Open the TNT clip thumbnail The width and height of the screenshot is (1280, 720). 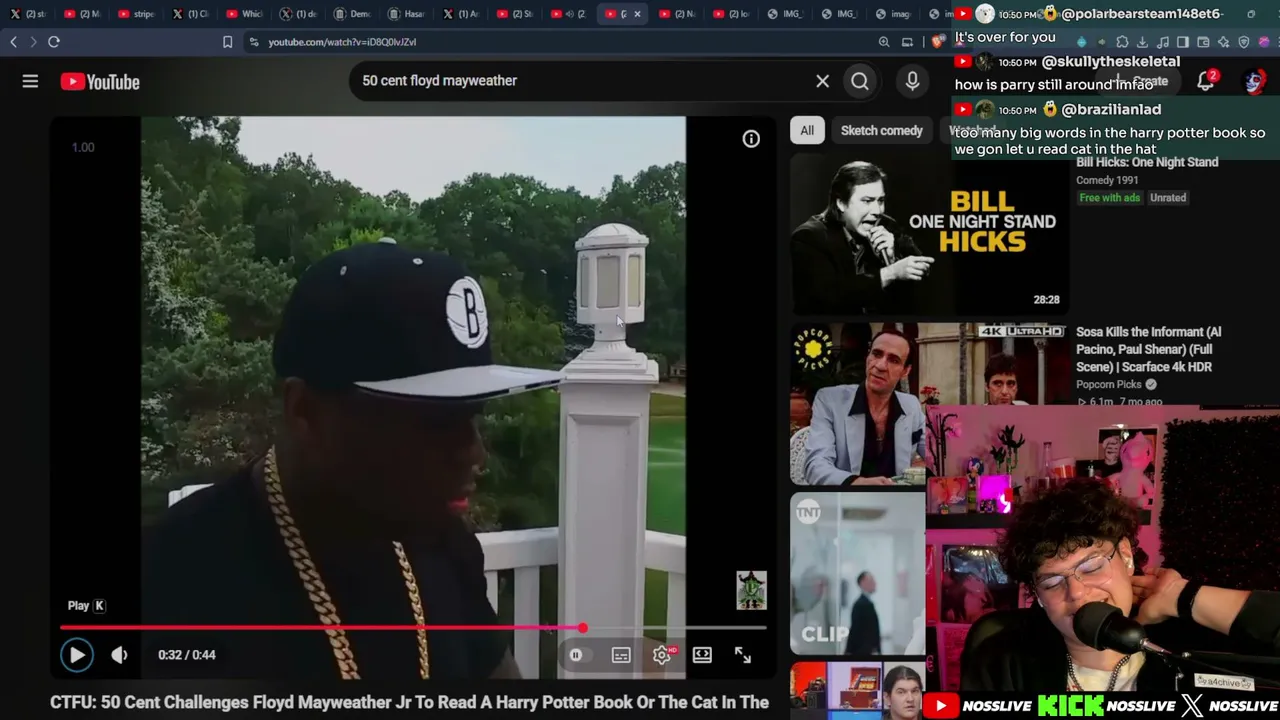(858, 573)
